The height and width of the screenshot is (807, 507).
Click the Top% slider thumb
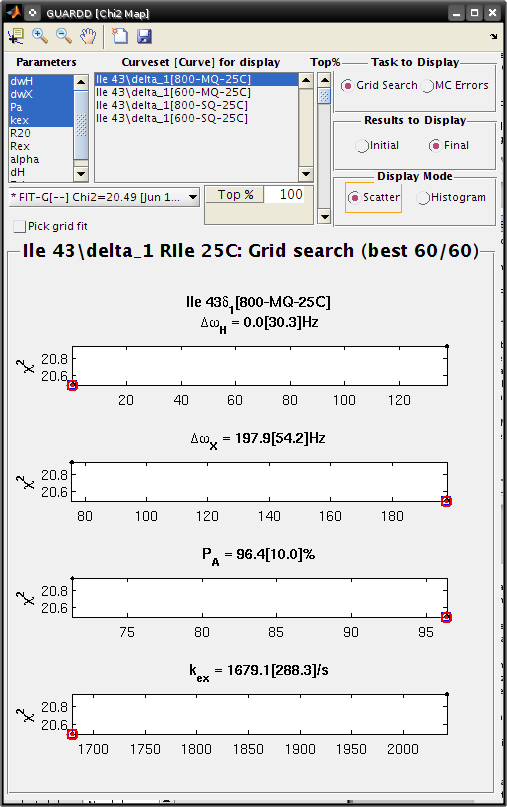pos(324,96)
